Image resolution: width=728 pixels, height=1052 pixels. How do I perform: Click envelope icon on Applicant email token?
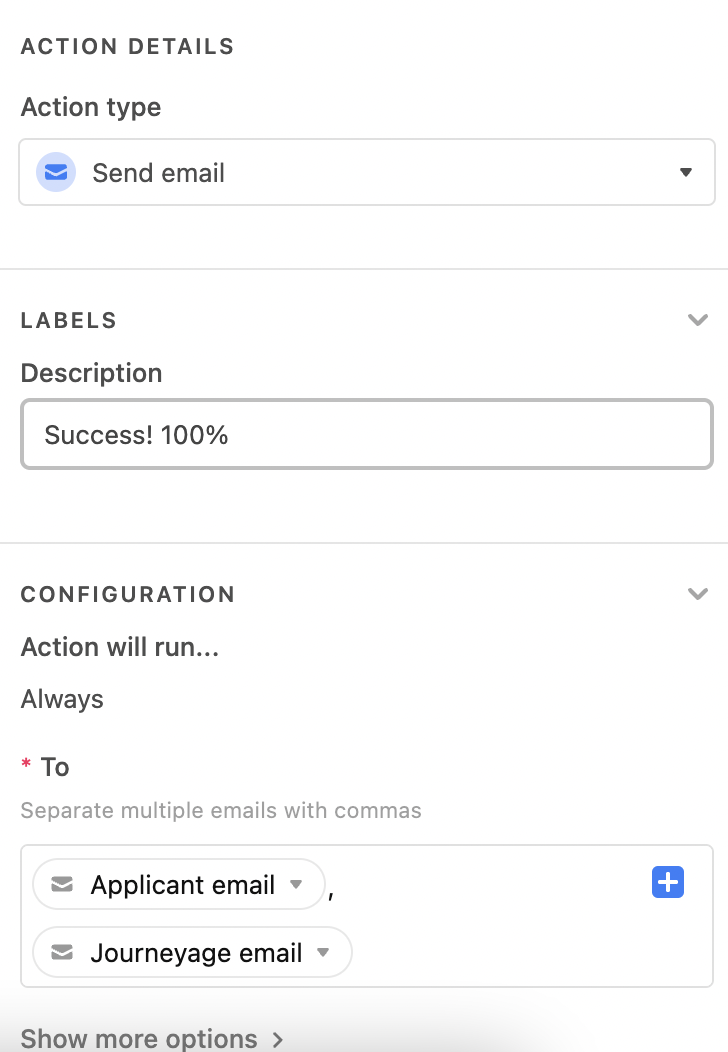(x=62, y=884)
